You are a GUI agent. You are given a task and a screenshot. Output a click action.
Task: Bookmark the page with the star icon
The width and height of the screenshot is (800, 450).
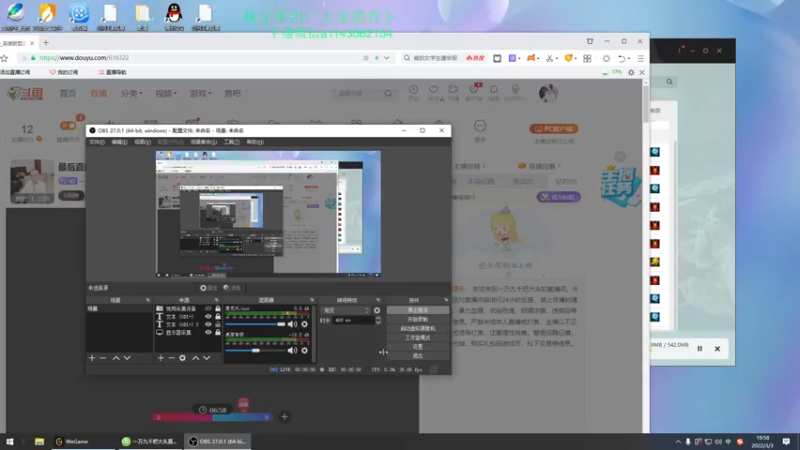pyautogui.click(x=4, y=58)
